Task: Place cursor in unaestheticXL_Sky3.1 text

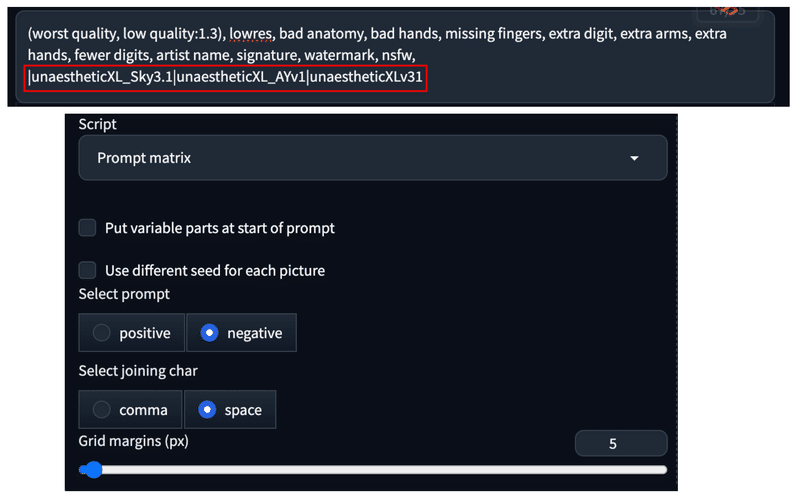Action: click(102, 77)
